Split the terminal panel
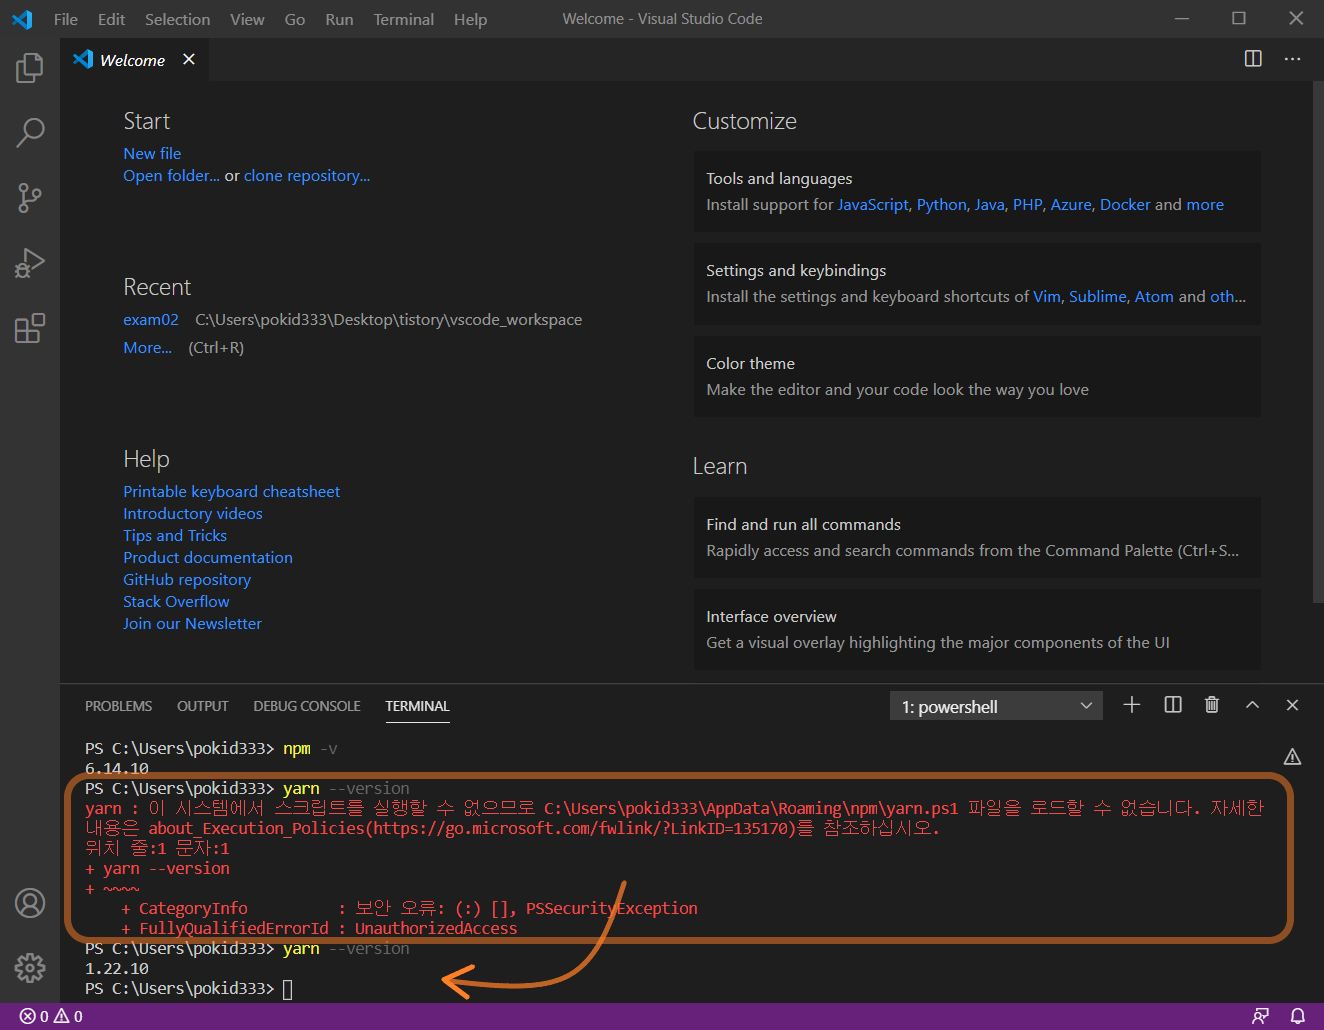The image size is (1324, 1030). pos(1173,705)
